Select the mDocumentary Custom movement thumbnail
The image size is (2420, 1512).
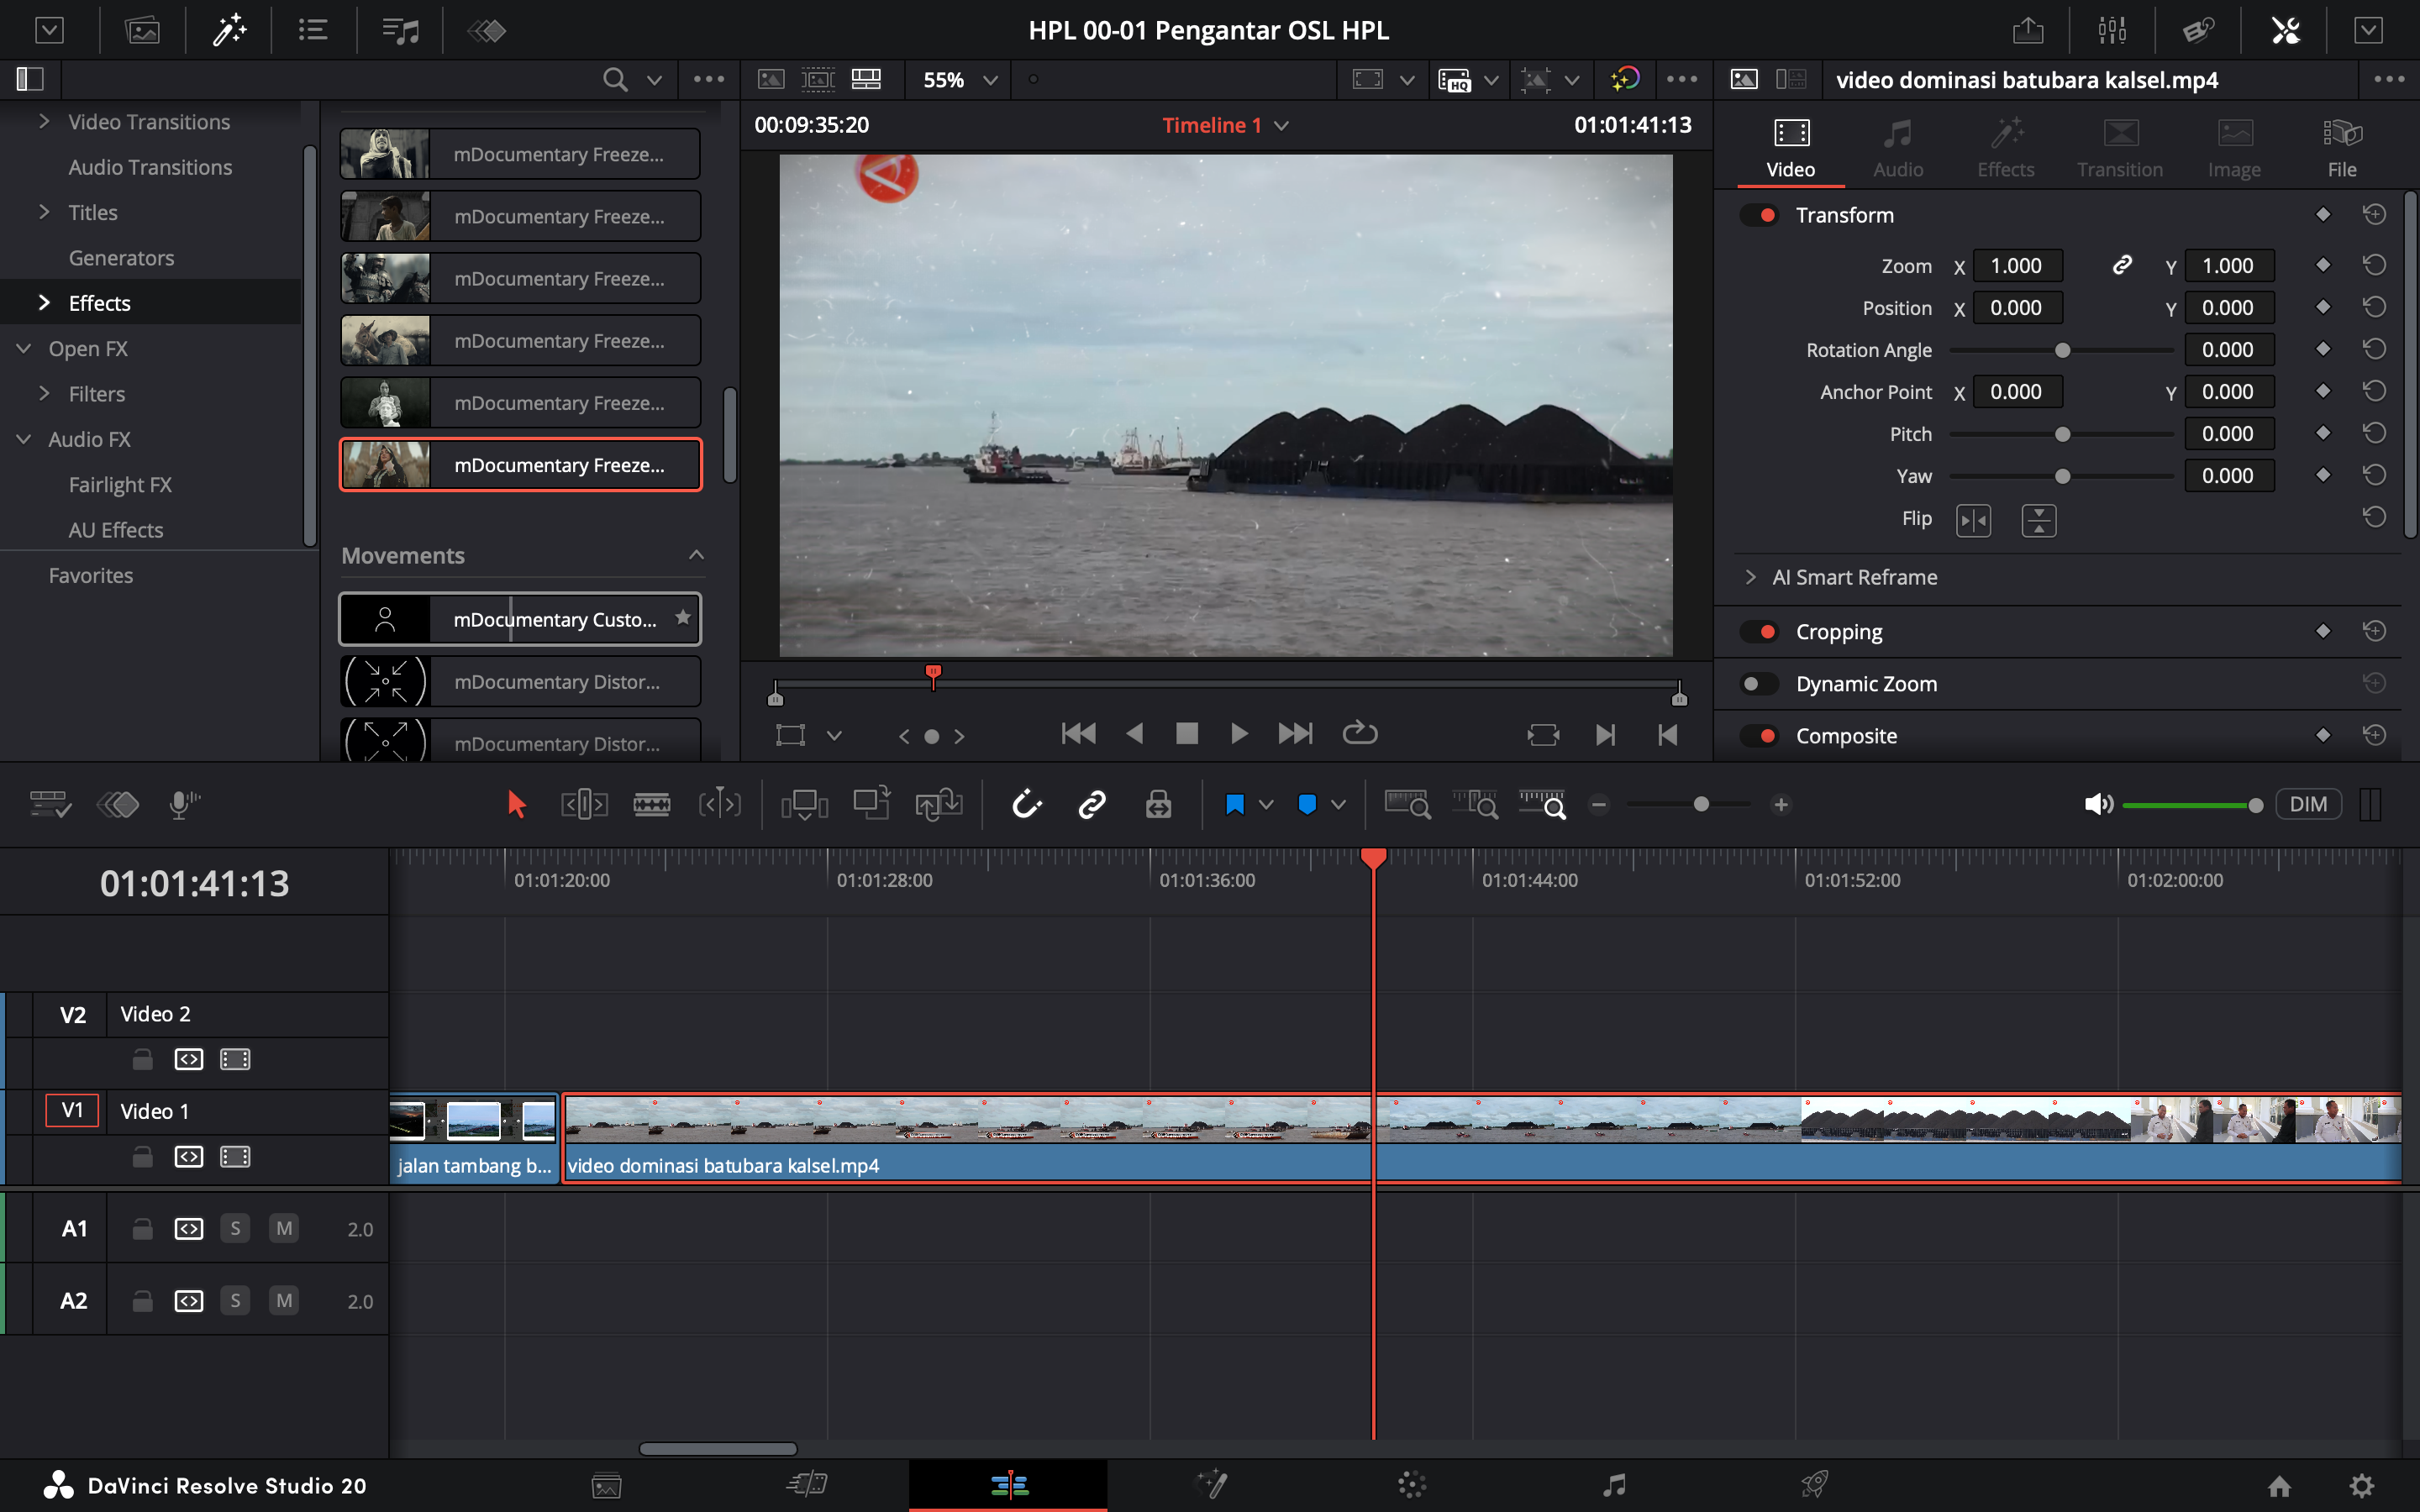click(385, 620)
